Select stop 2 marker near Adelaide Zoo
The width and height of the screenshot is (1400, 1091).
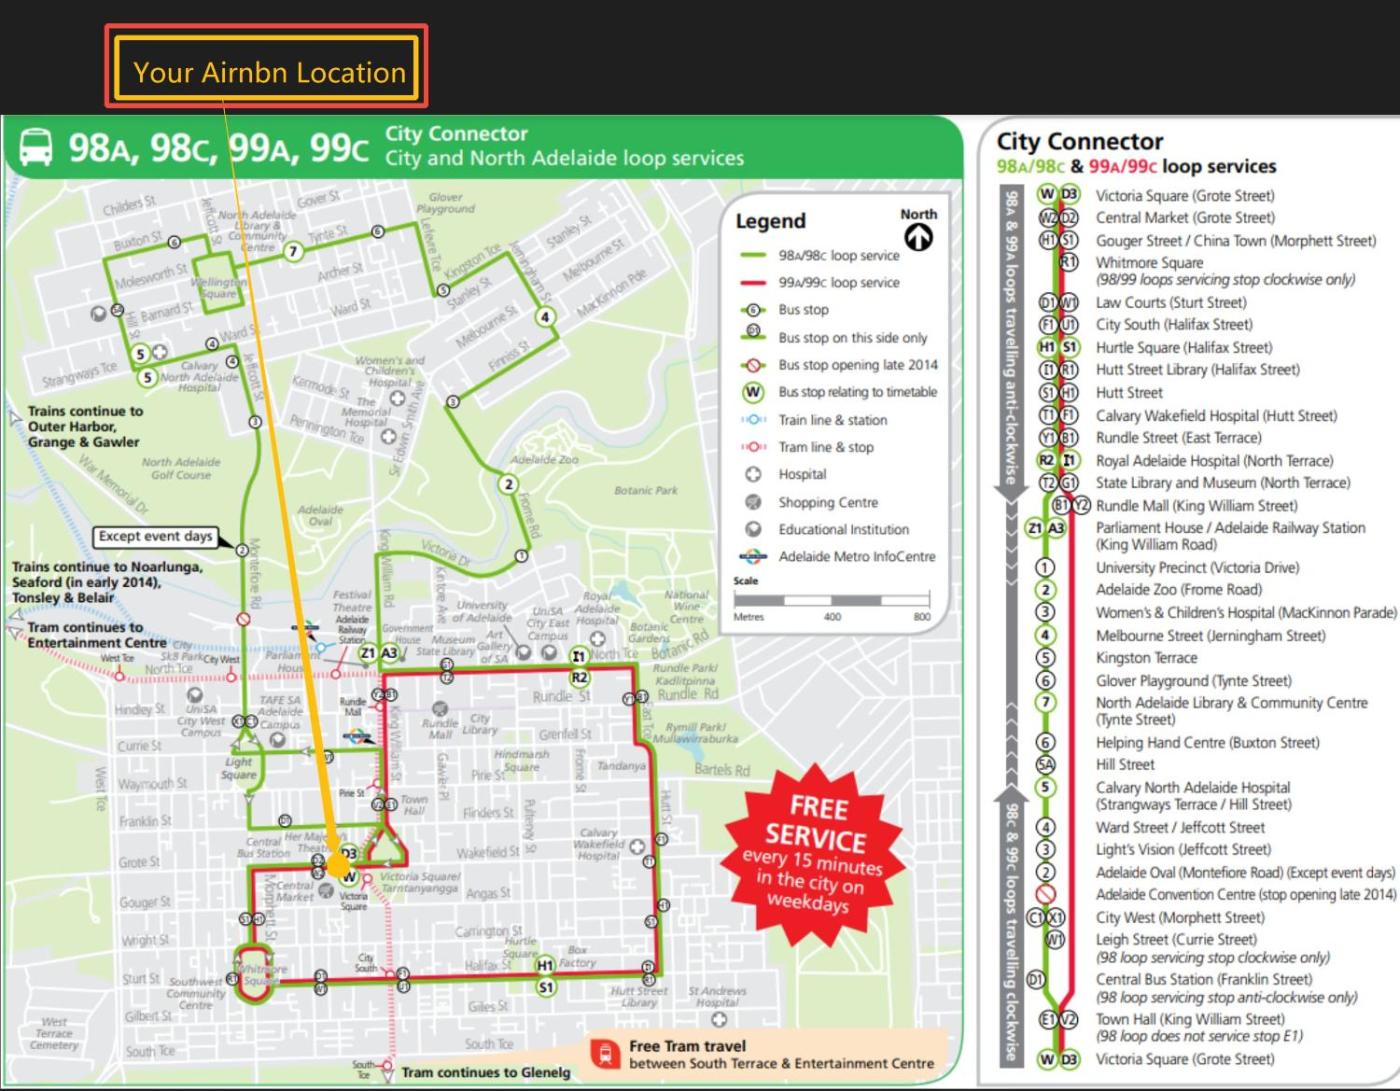[x=509, y=484]
